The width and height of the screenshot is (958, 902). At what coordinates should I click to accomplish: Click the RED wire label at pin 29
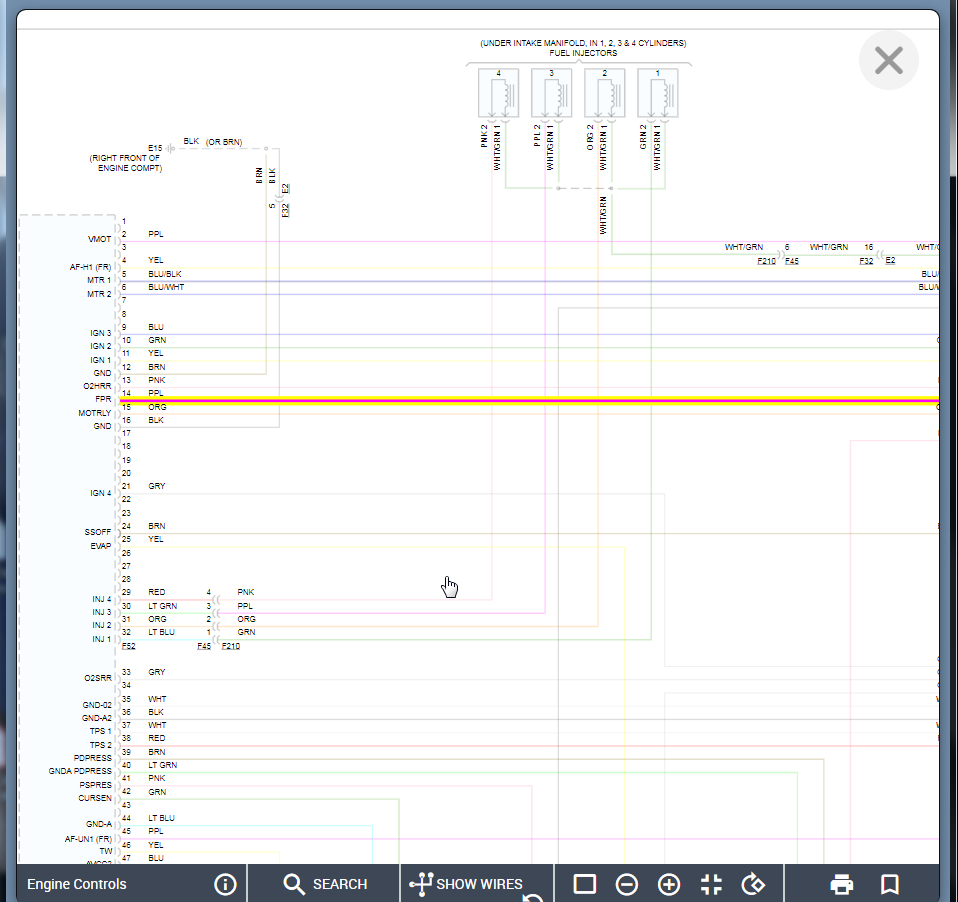(156, 592)
